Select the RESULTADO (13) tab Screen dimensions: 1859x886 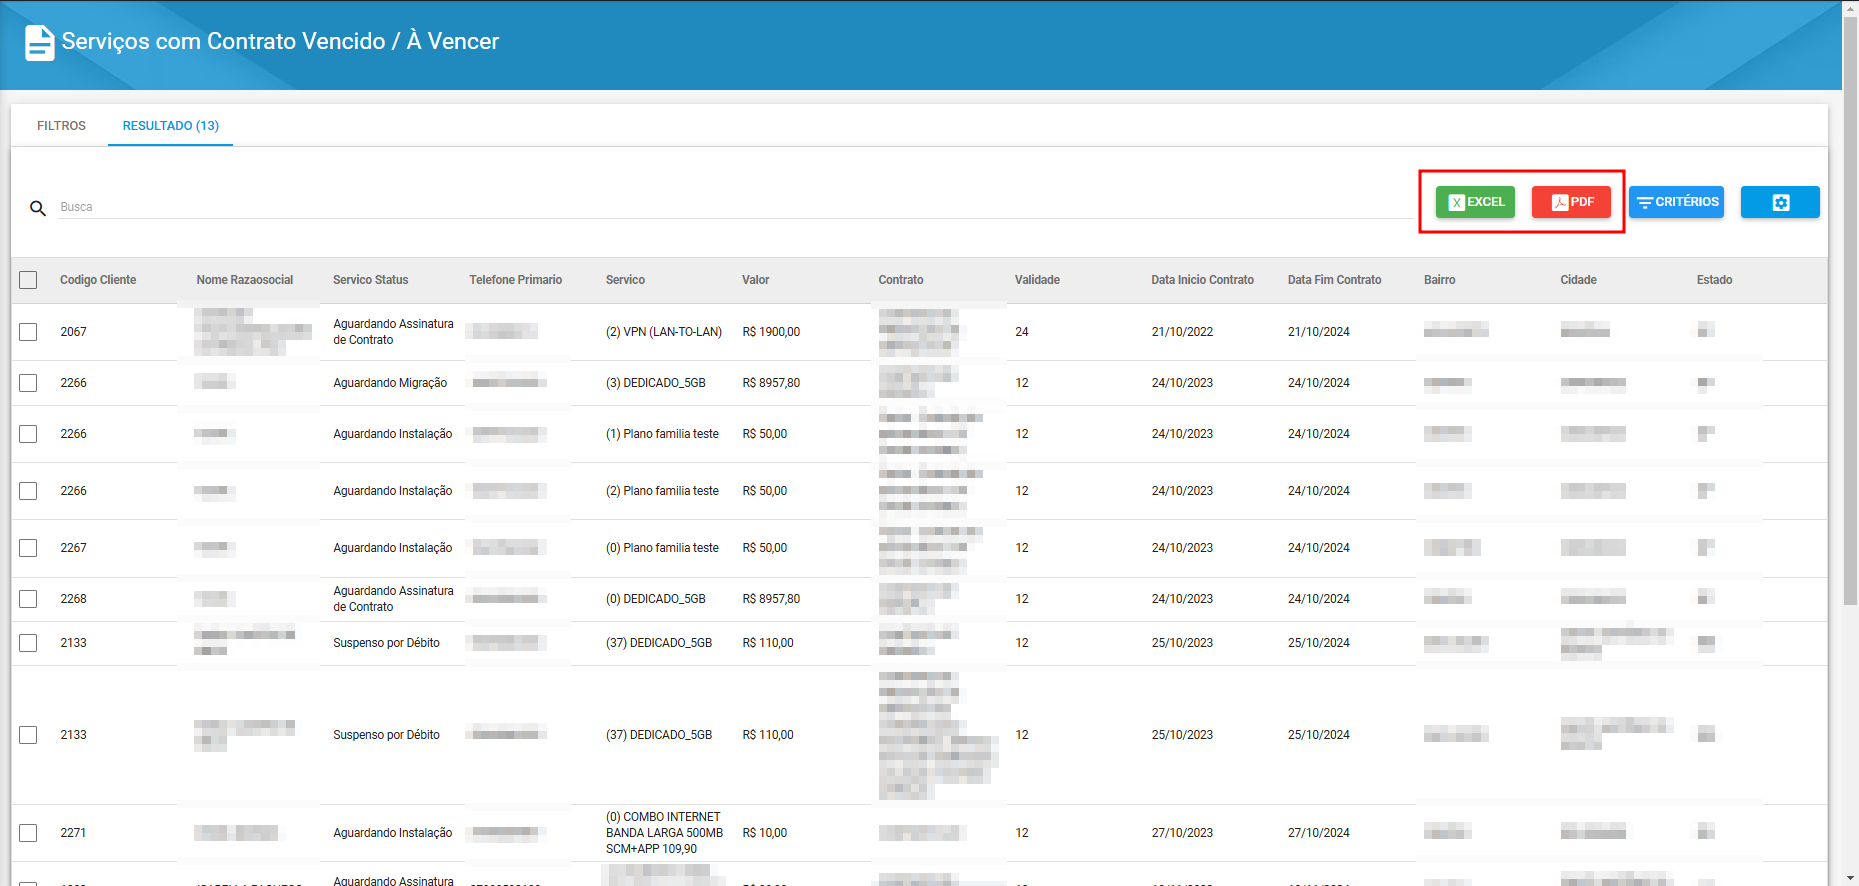[171, 126]
